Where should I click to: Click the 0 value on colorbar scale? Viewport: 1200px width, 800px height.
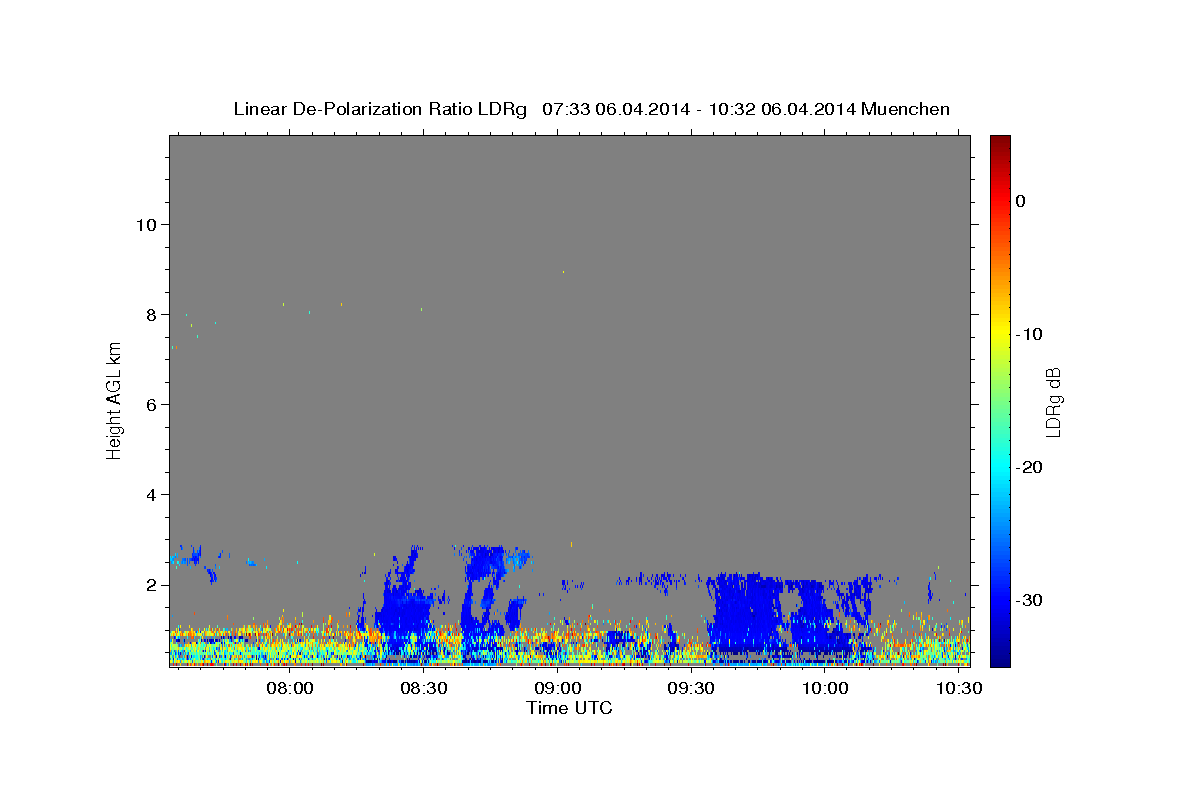tap(1021, 201)
